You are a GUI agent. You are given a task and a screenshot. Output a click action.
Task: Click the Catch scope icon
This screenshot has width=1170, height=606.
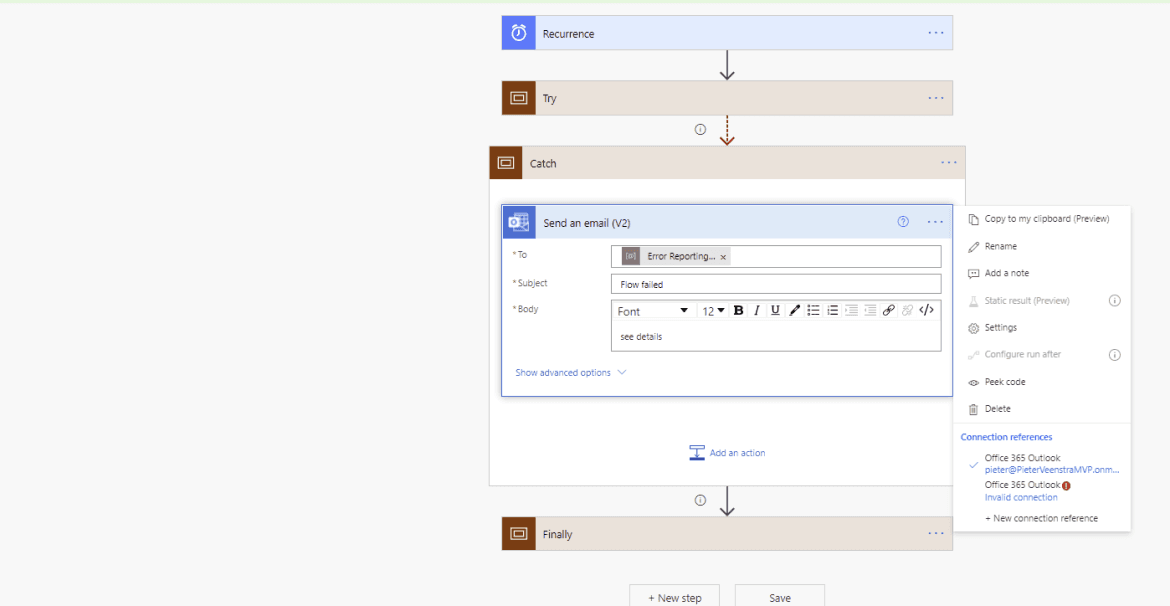(506, 163)
